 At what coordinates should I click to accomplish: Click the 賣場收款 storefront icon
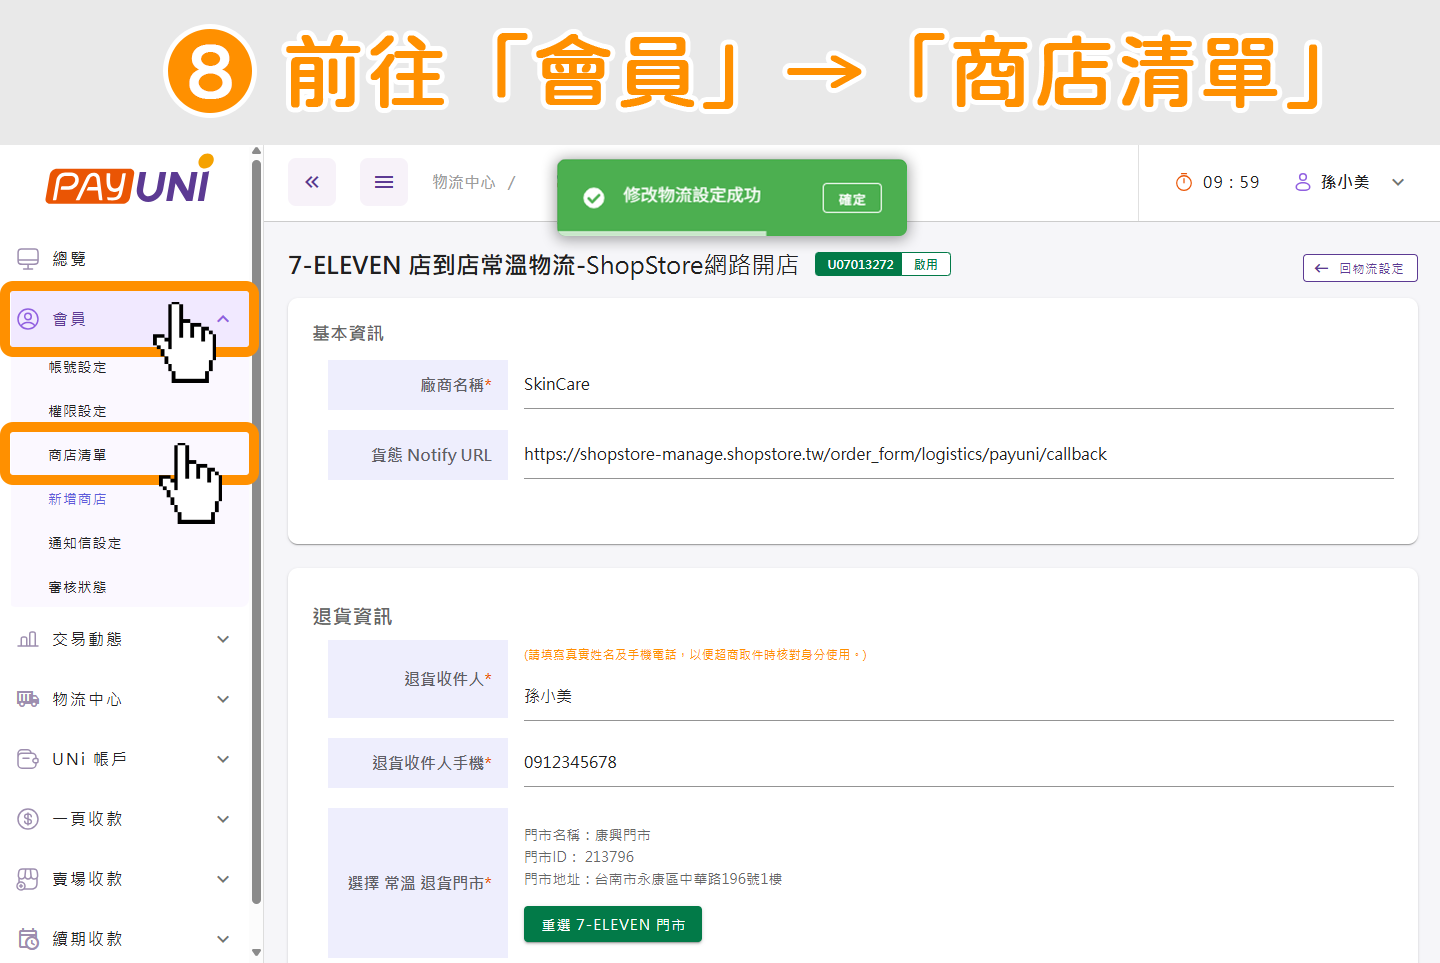(28, 879)
